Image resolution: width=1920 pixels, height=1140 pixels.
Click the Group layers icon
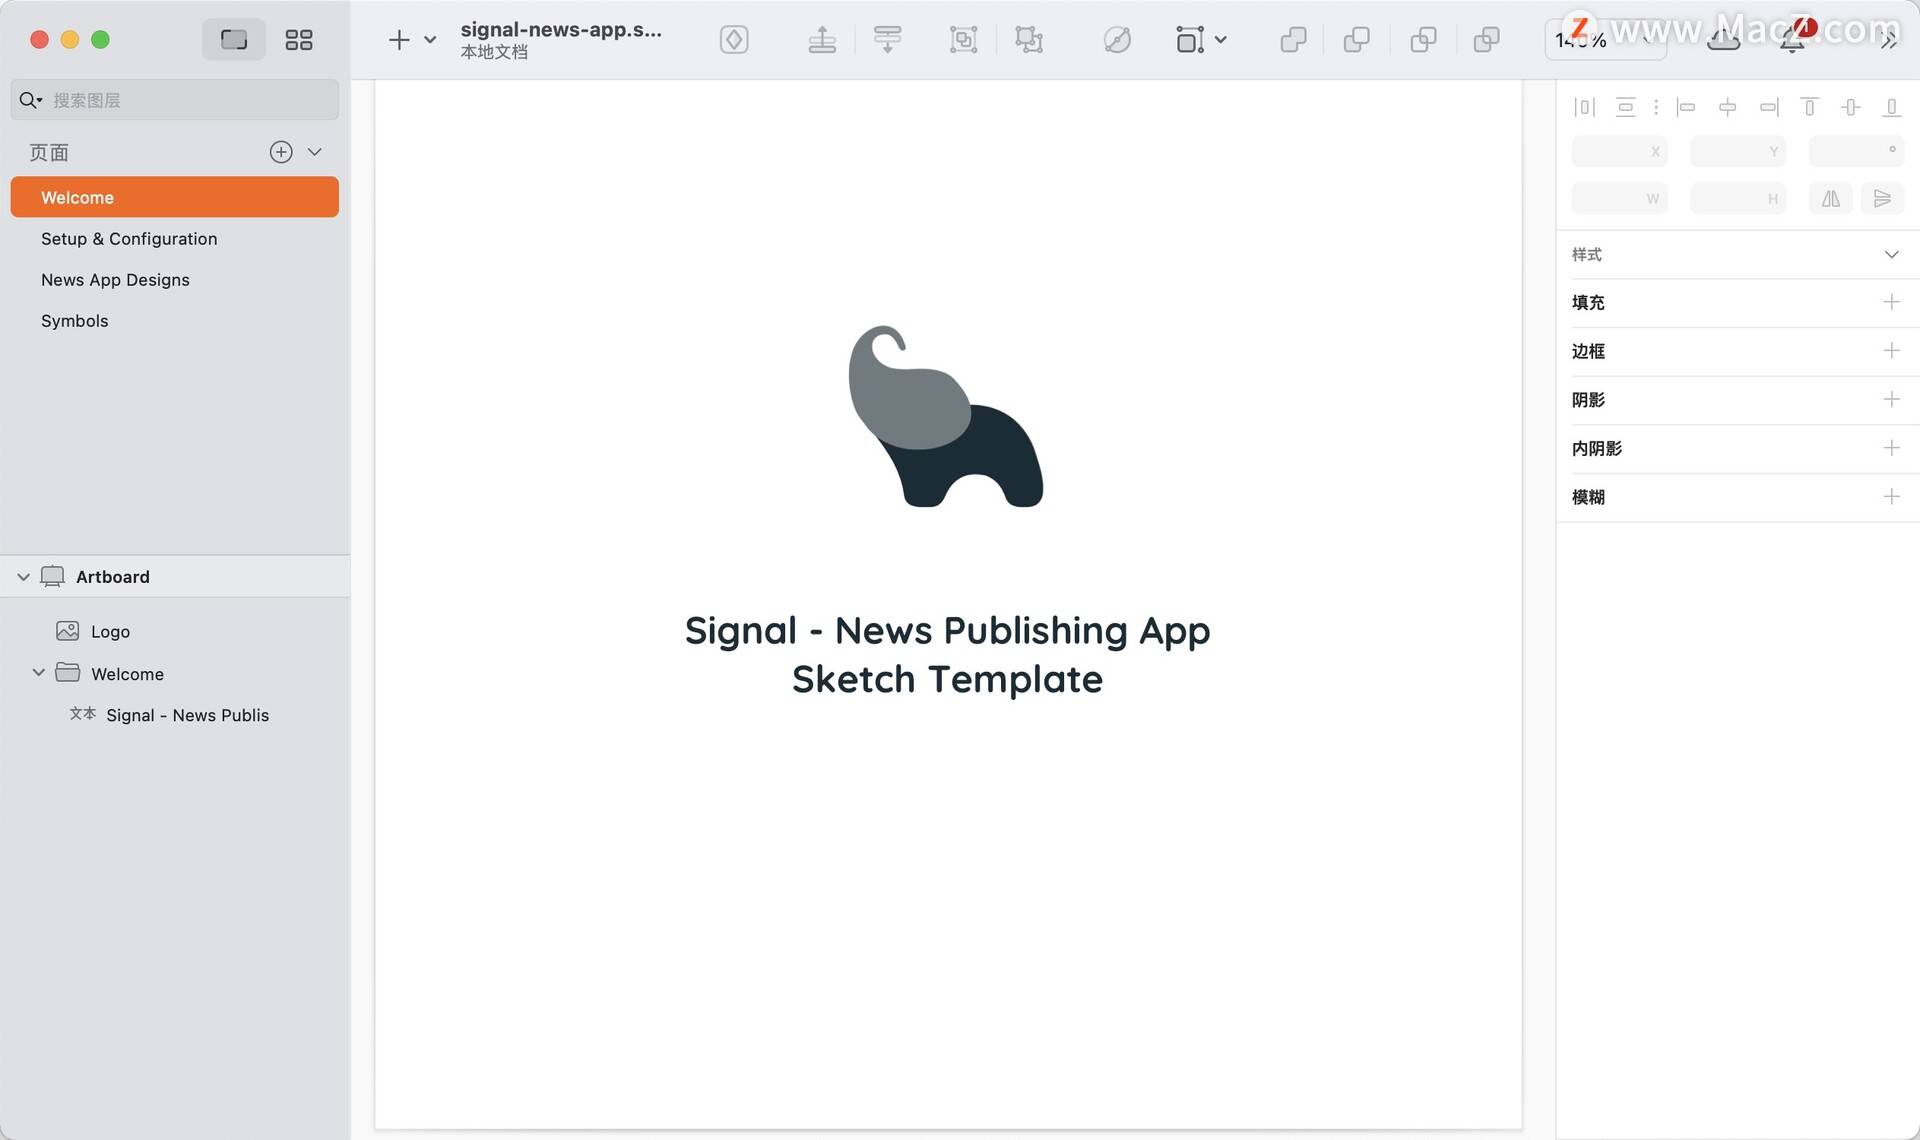coord(963,40)
